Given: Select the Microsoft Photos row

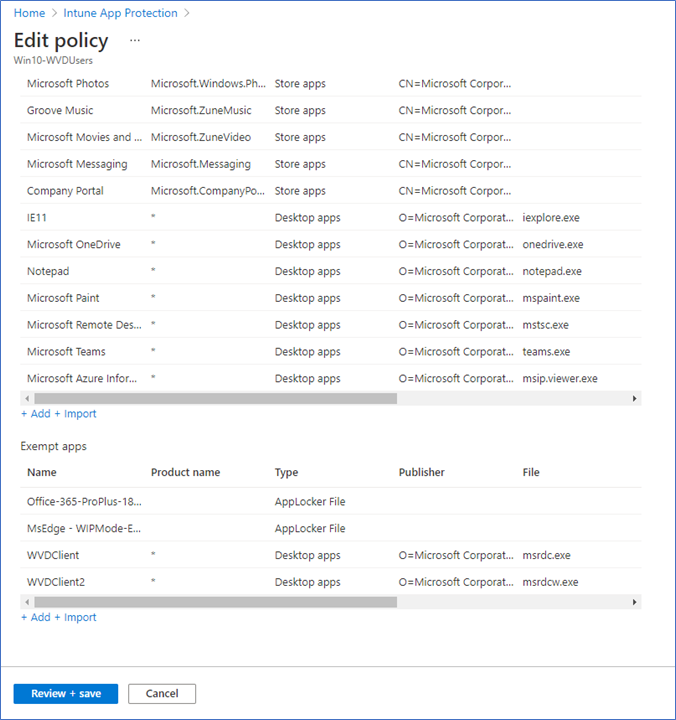Looking at the screenshot, I should pos(331,84).
